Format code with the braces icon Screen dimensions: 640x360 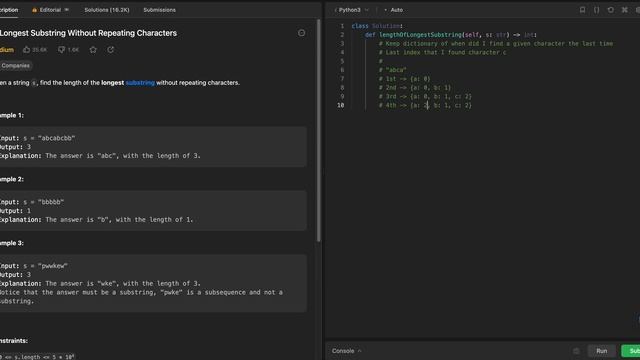[x=596, y=10]
